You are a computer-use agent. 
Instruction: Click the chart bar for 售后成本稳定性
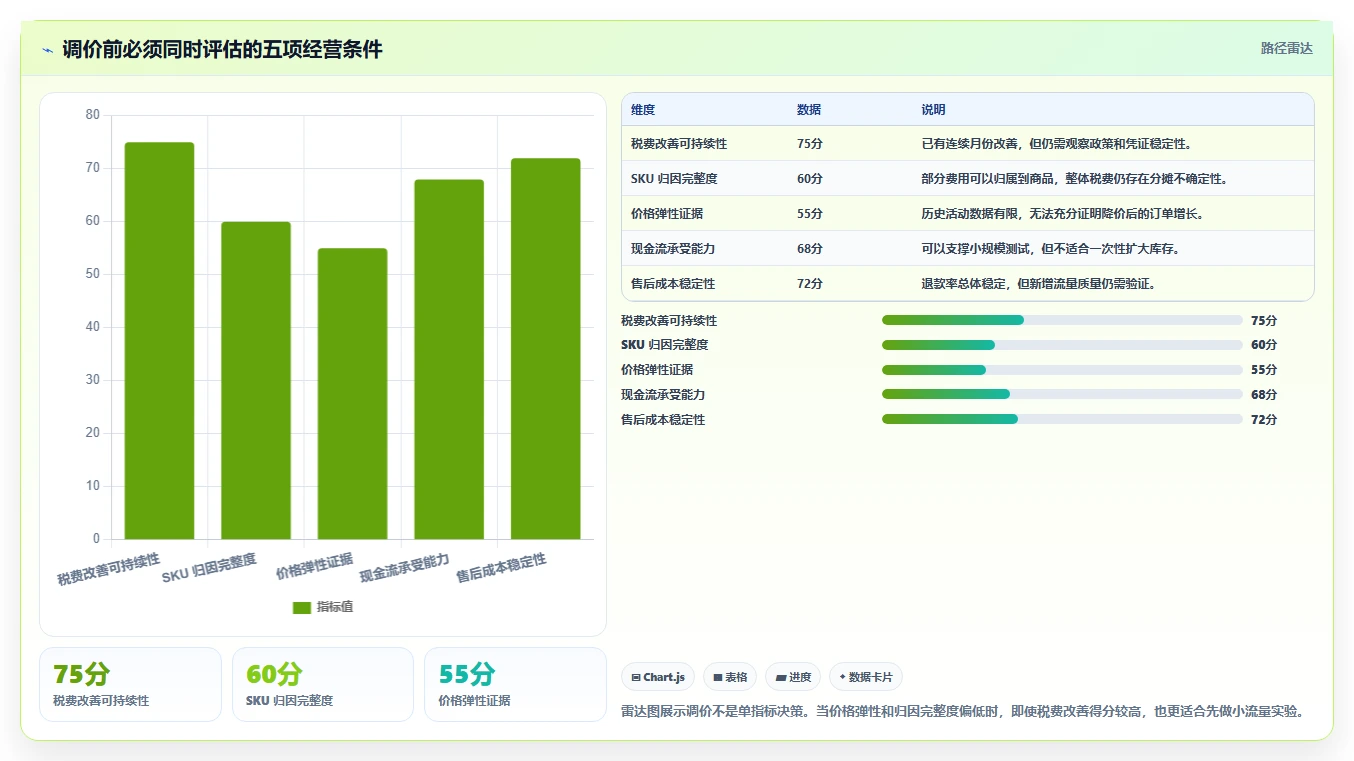546,349
